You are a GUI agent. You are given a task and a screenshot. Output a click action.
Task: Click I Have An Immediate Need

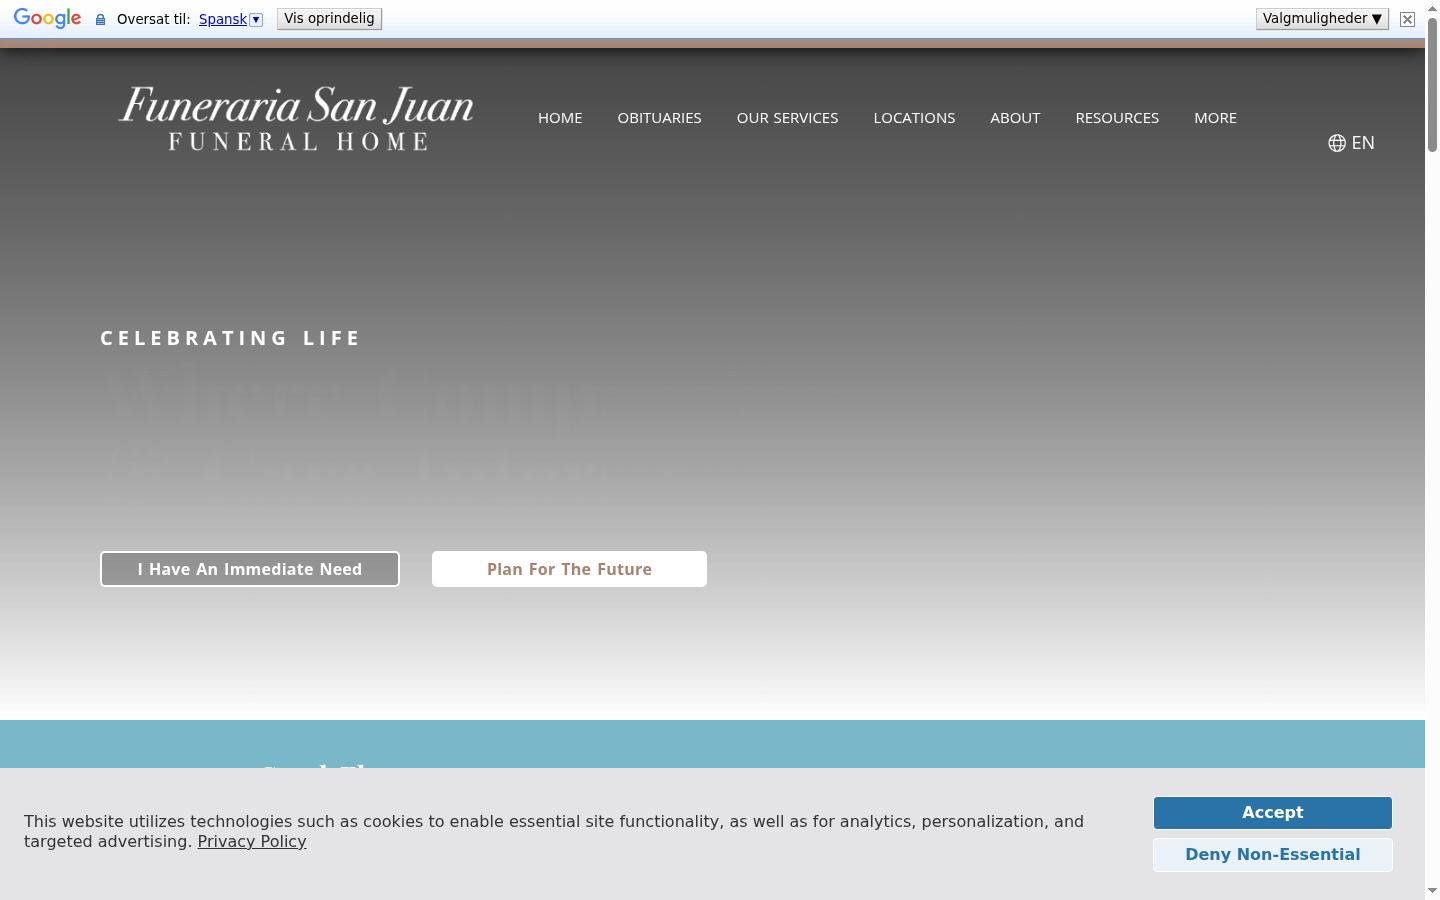click(250, 569)
